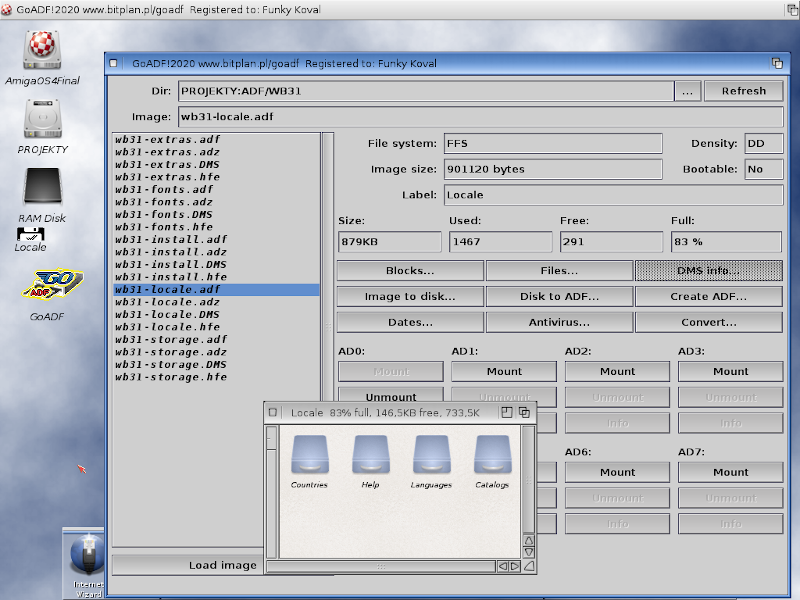
Task: Open the Catalogs drawer in Locale window
Action: tap(492, 455)
